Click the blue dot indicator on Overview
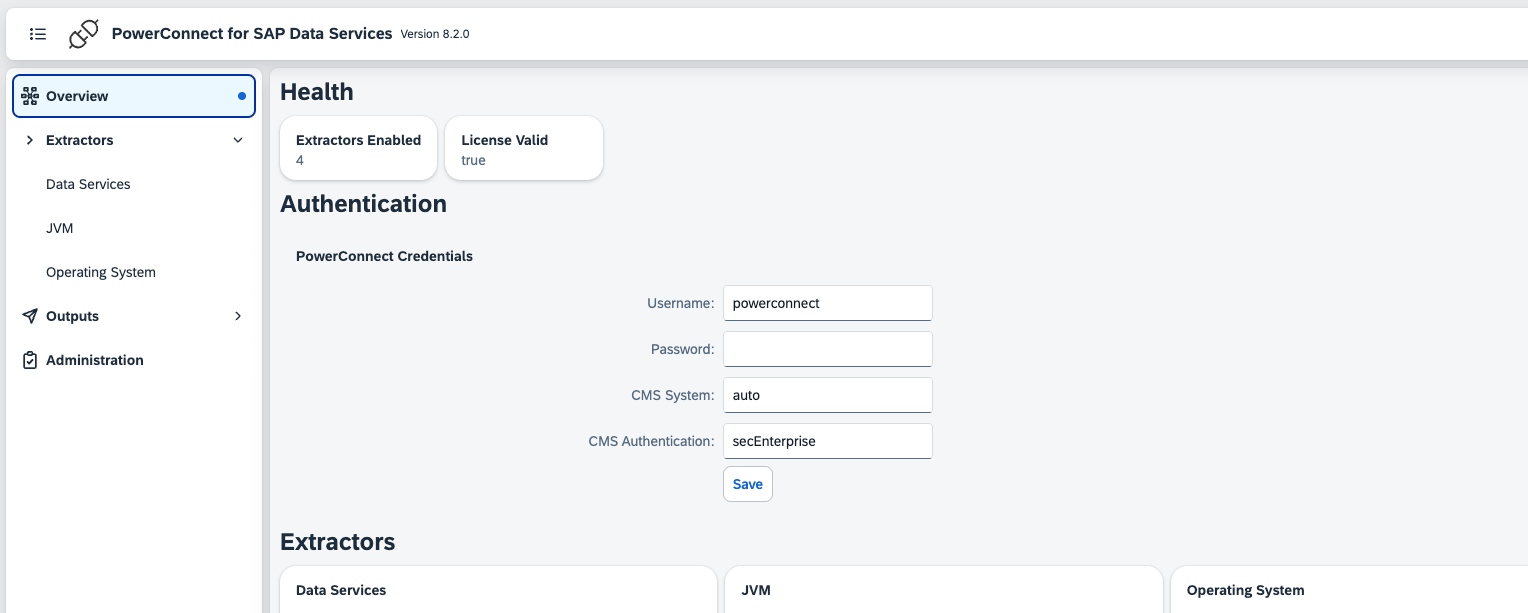1528x613 pixels. [242, 96]
